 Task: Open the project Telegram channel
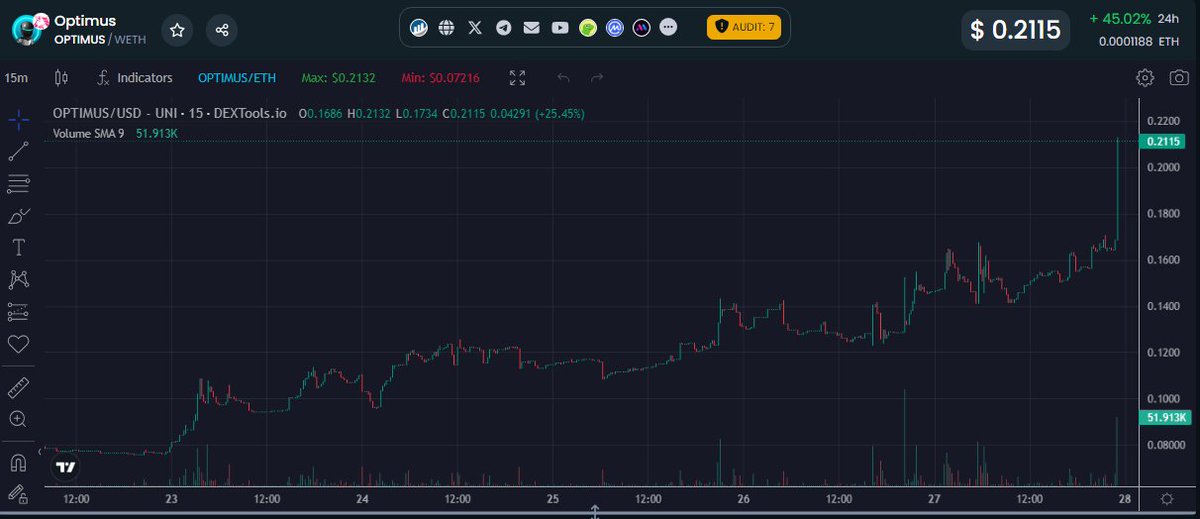point(503,28)
